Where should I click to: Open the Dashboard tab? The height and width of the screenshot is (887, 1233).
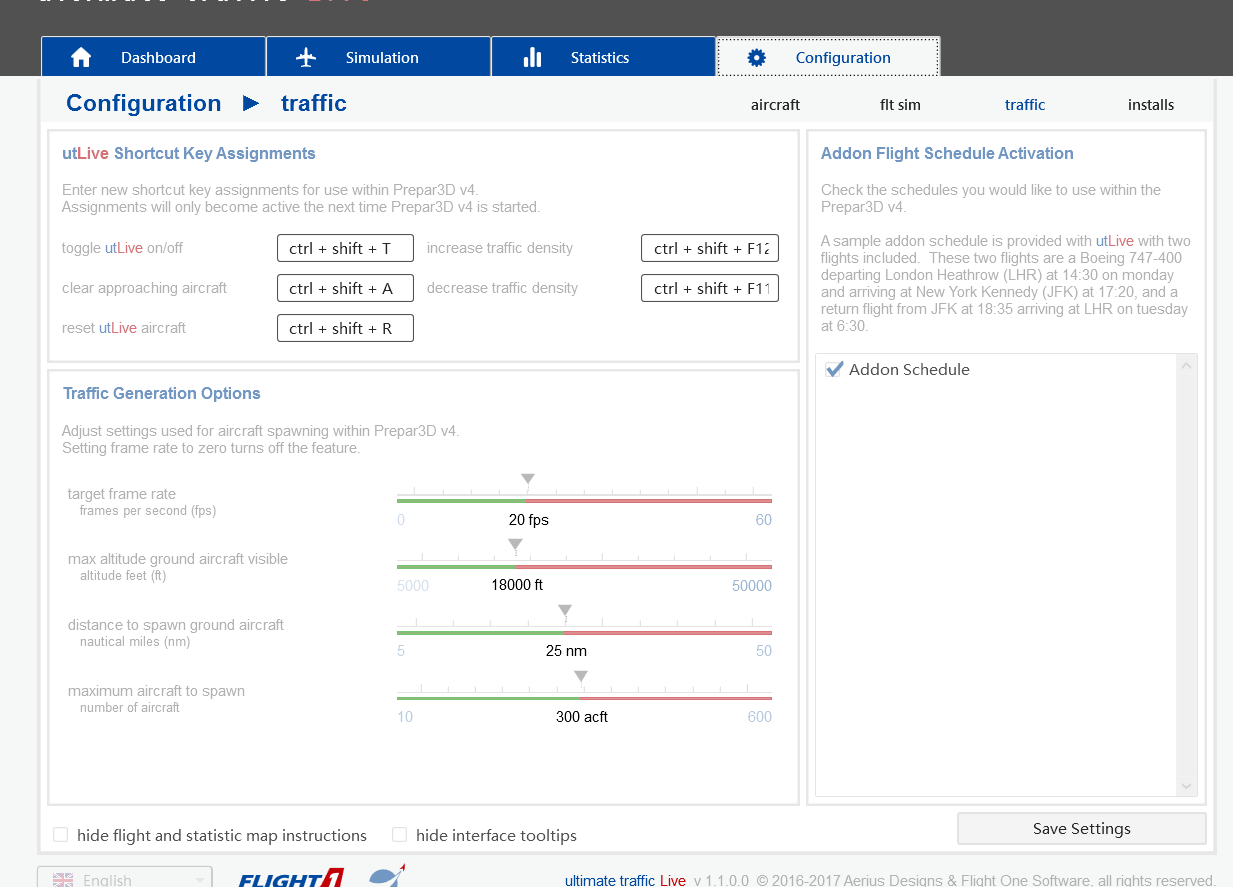(x=153, y=57)
